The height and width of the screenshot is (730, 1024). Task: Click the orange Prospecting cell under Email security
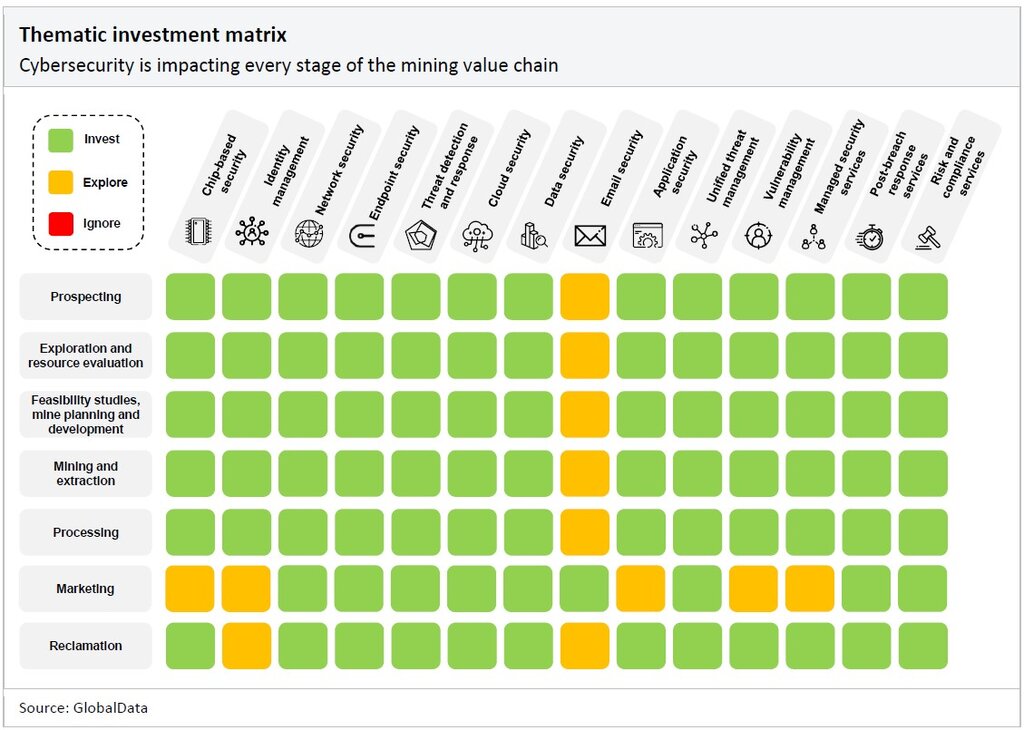585,297
